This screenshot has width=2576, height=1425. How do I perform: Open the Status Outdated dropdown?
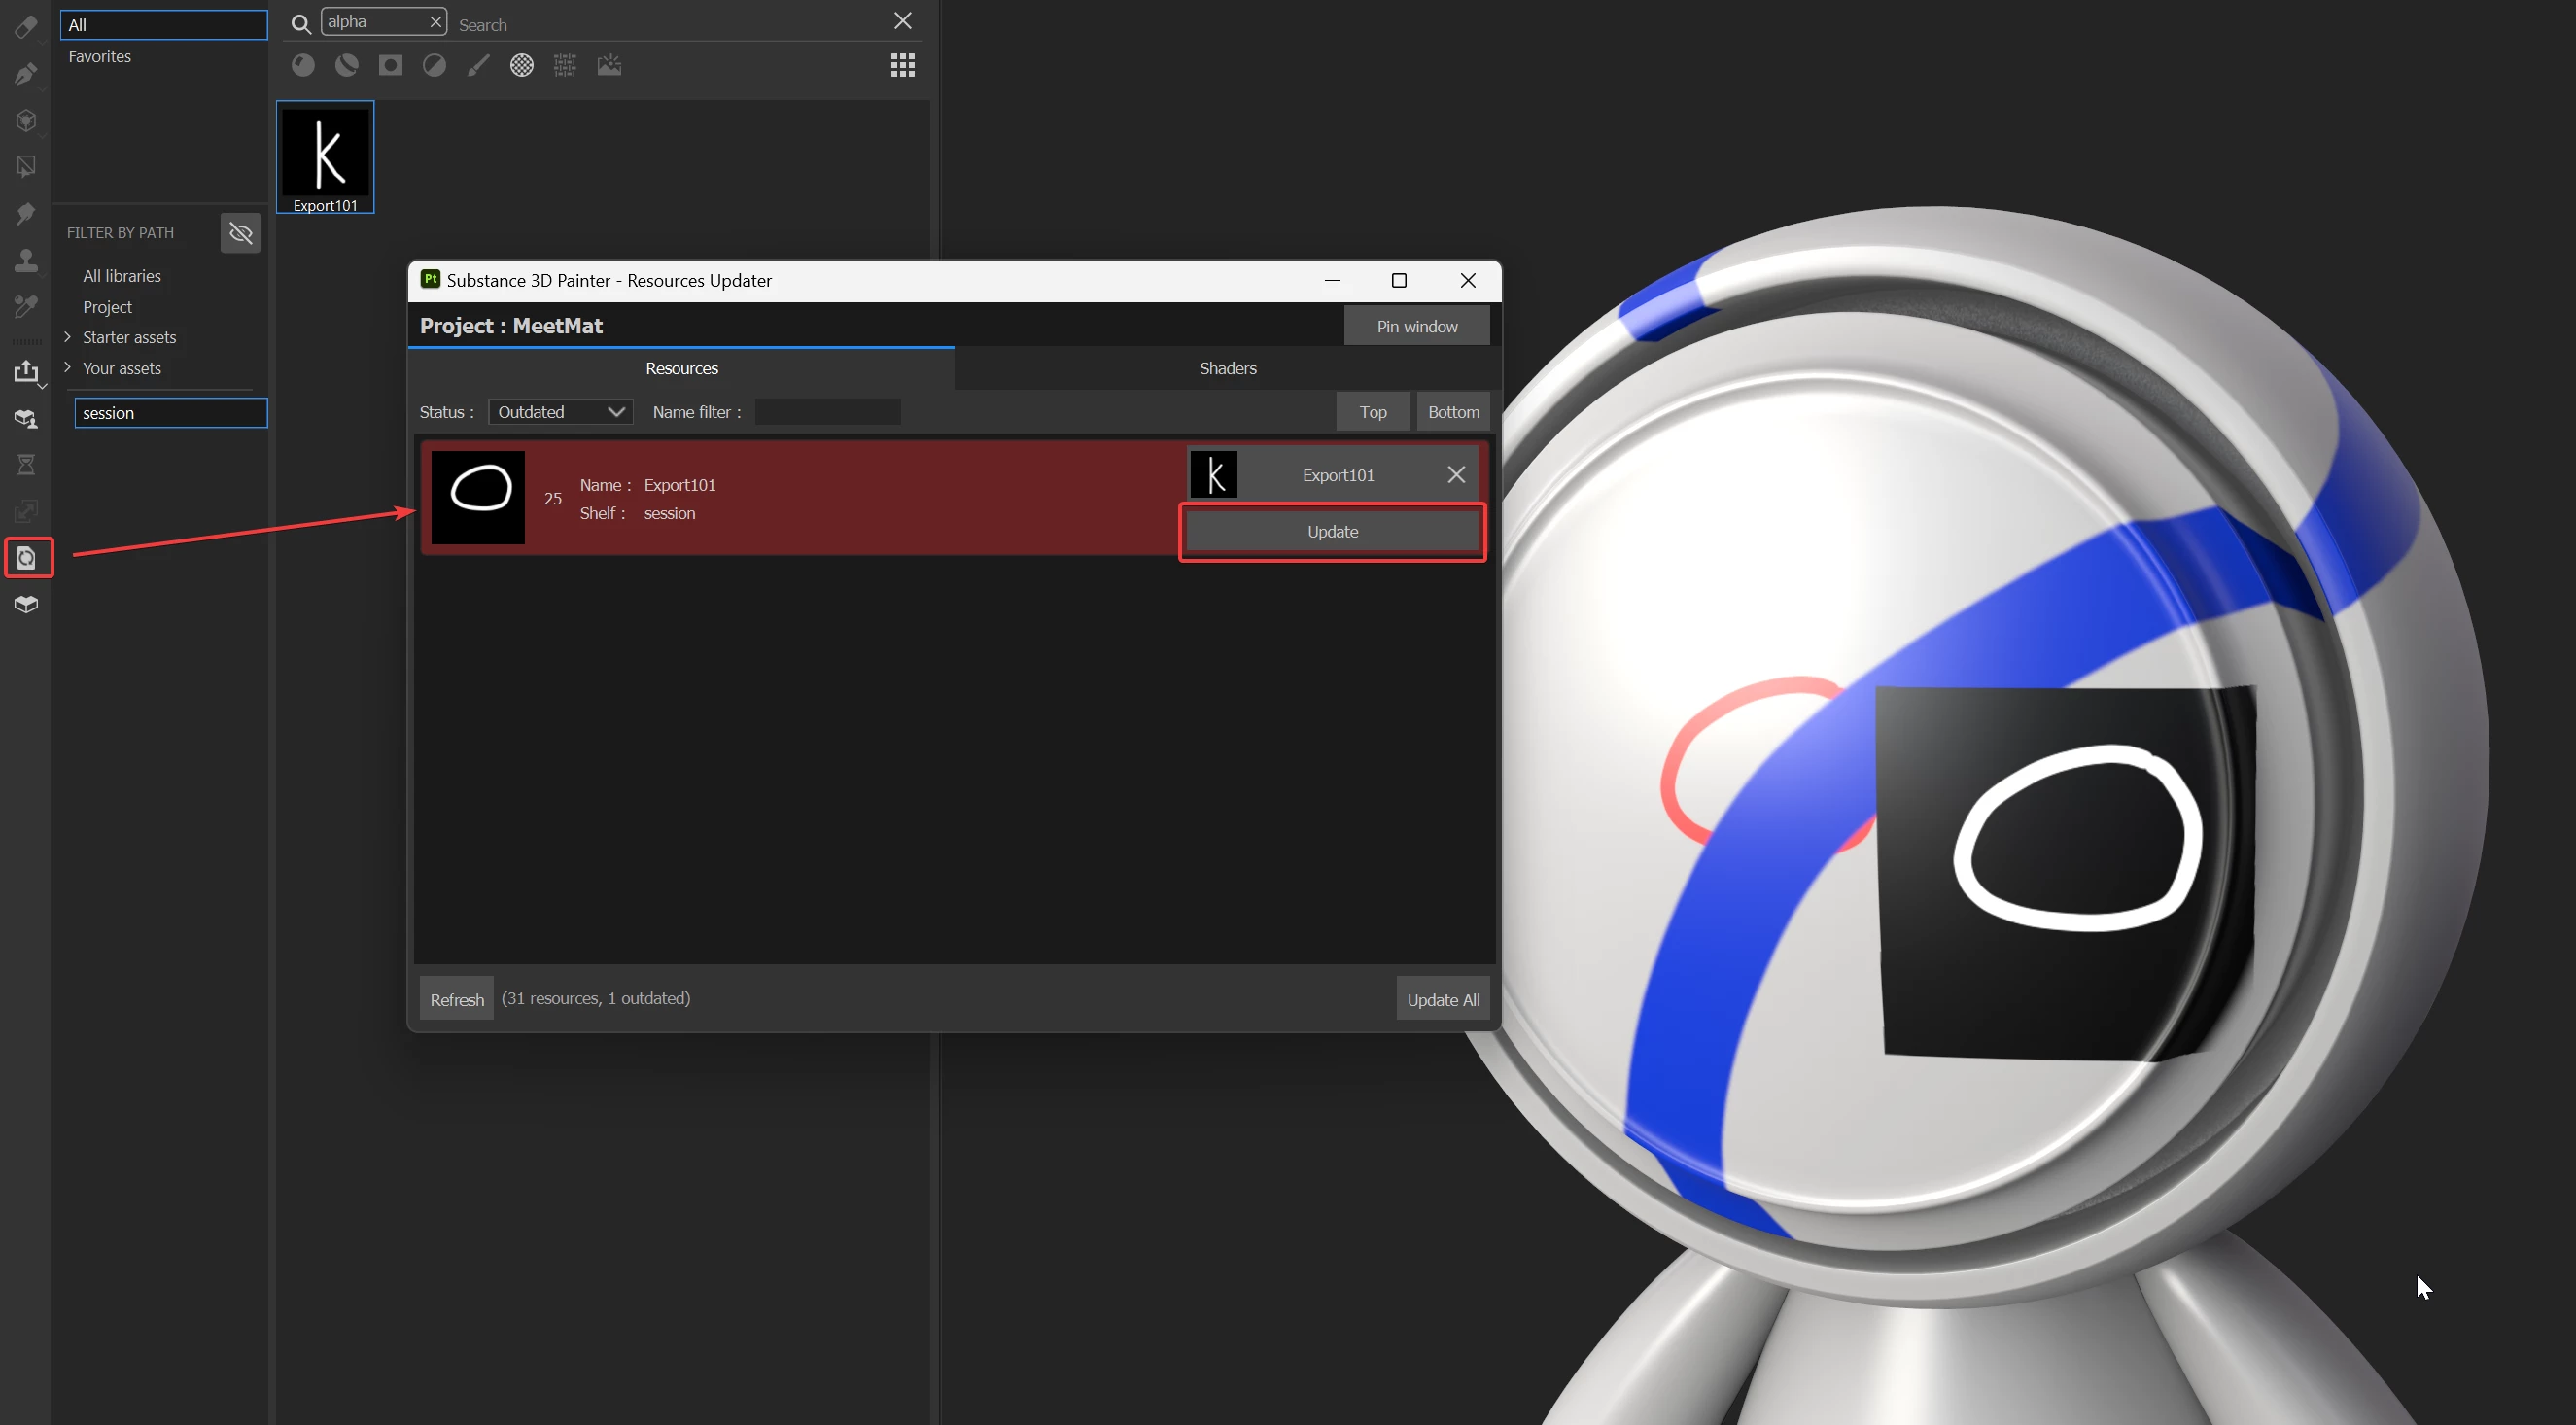coord(560,412)
